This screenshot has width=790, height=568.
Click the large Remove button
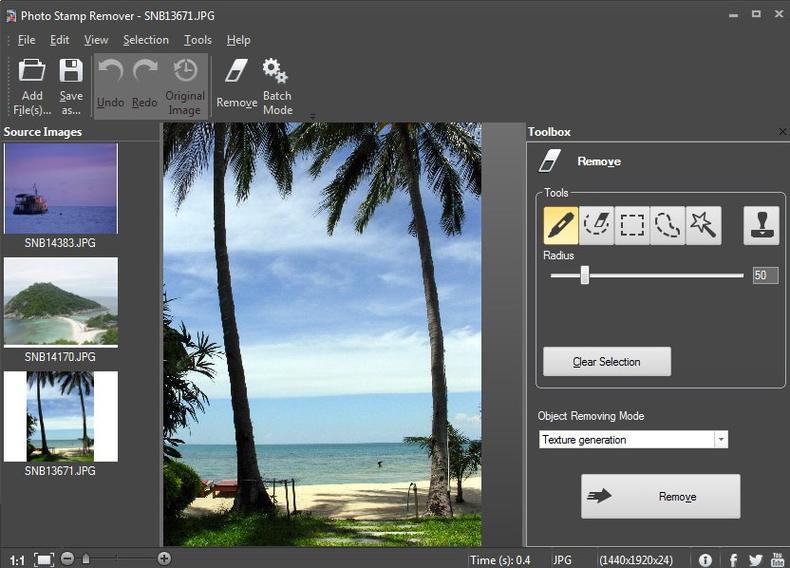(x=660, y=496)
